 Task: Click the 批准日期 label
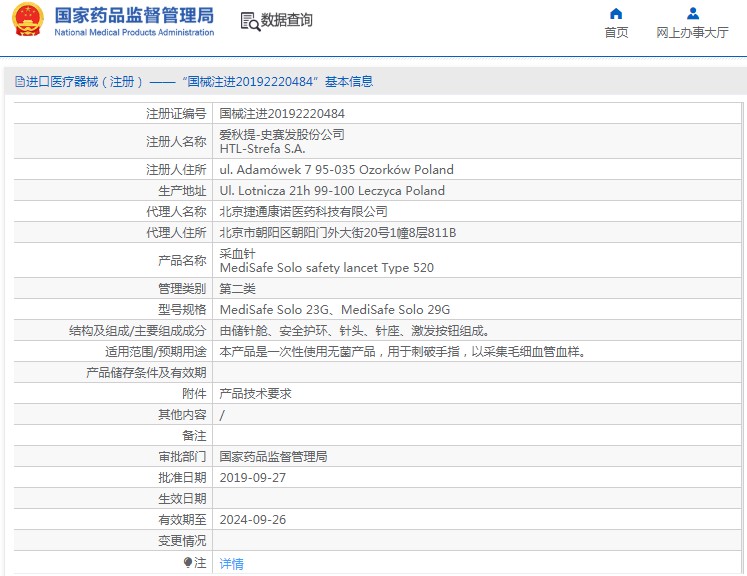tap(182, 477)
